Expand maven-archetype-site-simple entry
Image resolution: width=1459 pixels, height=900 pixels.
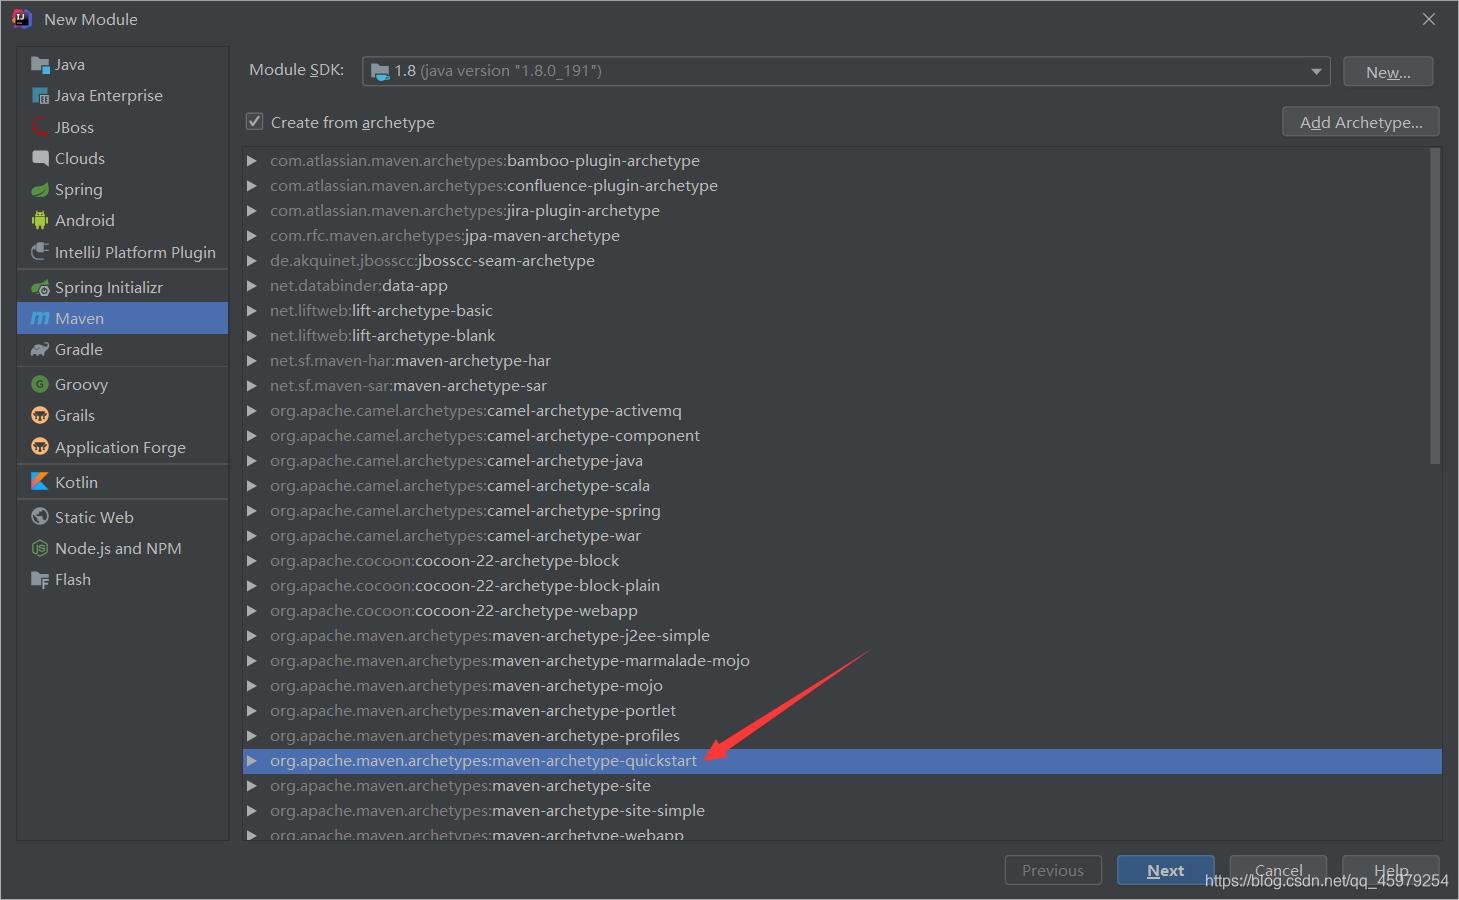(x=252, y=811)
